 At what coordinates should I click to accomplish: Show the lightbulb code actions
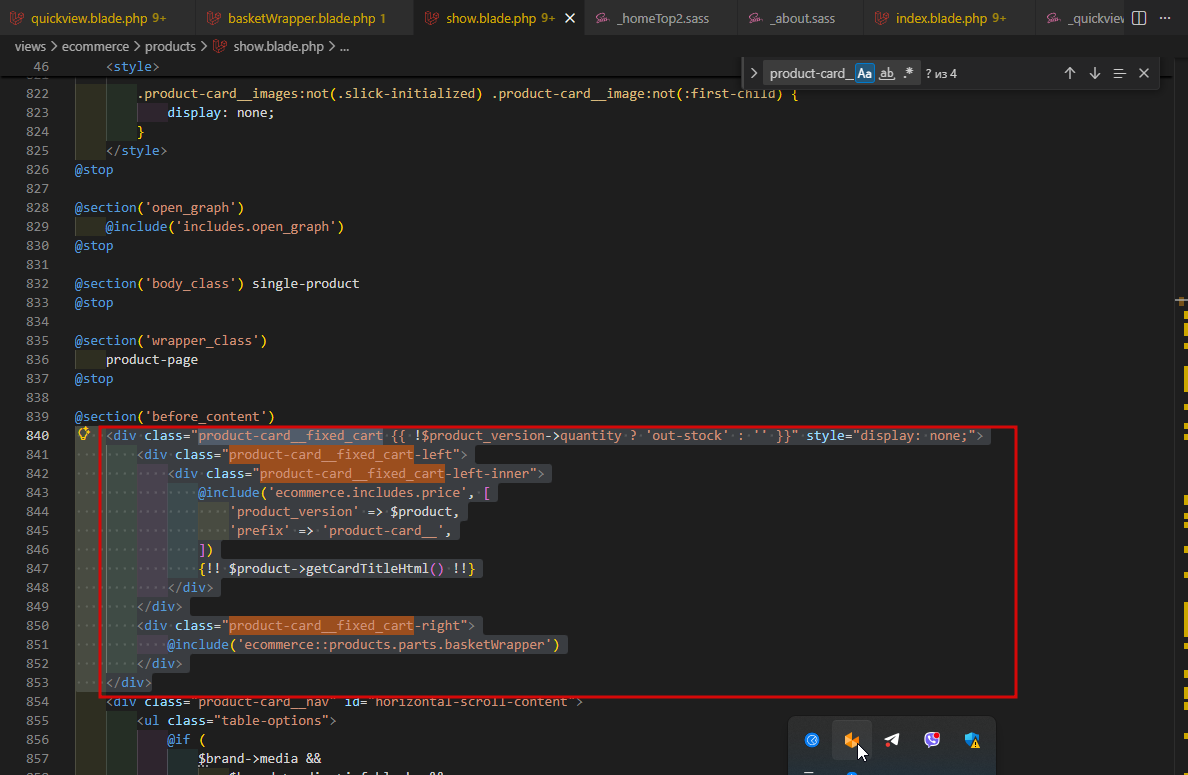[85, 435]
